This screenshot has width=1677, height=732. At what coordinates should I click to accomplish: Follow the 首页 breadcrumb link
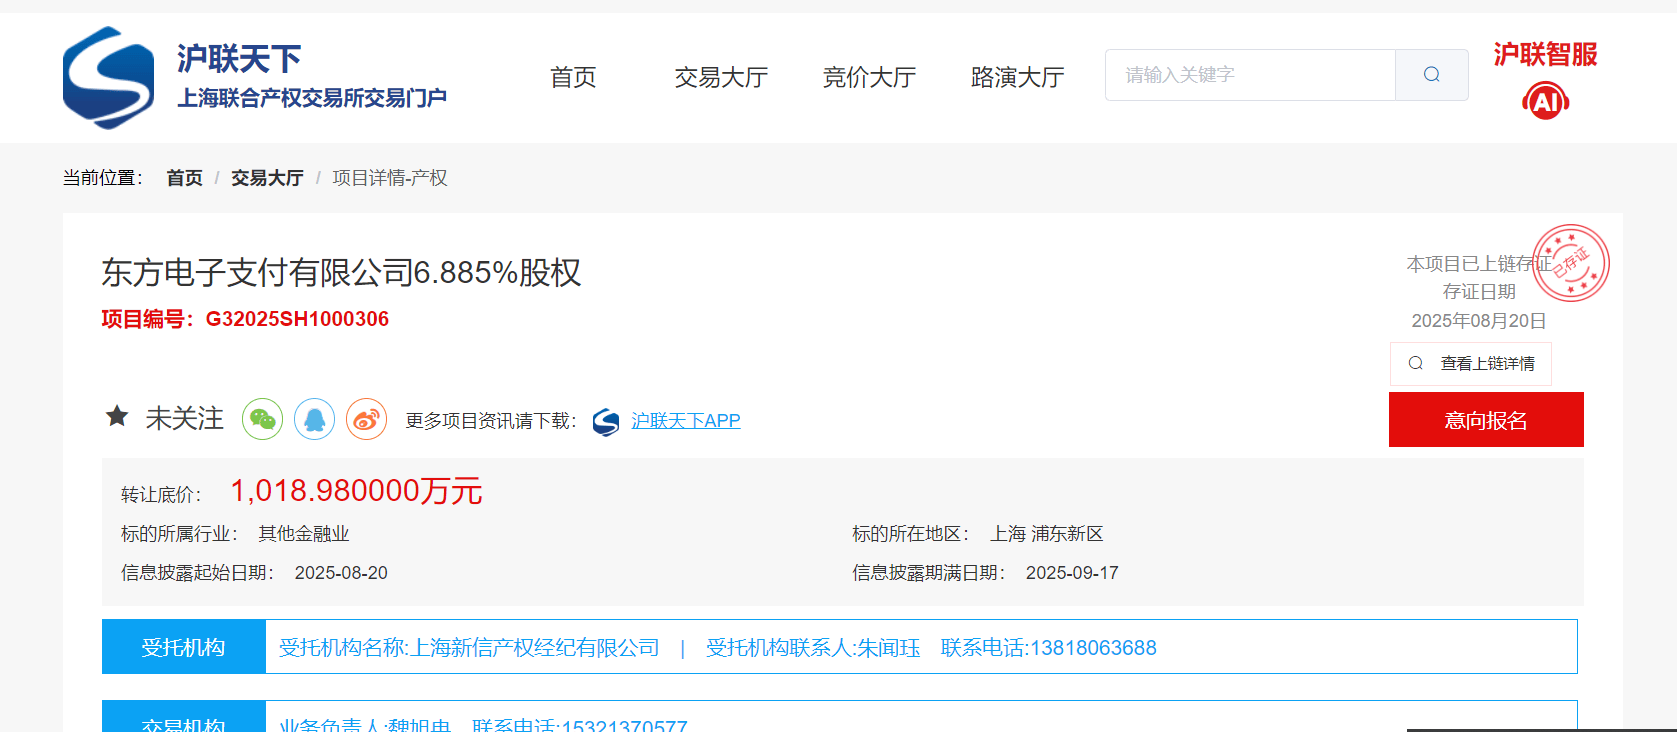(185, 178)
